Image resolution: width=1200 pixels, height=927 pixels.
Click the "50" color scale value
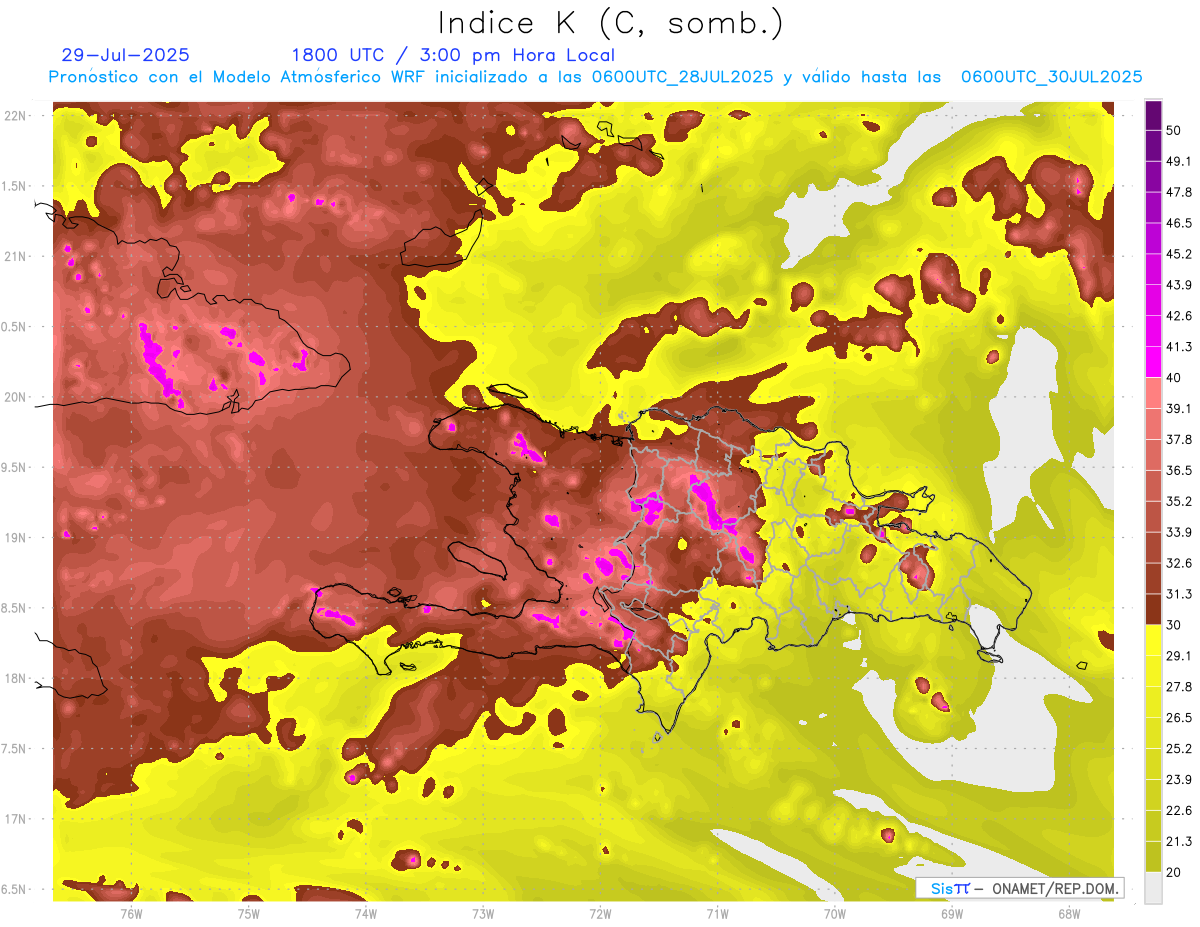(1175, 130)
